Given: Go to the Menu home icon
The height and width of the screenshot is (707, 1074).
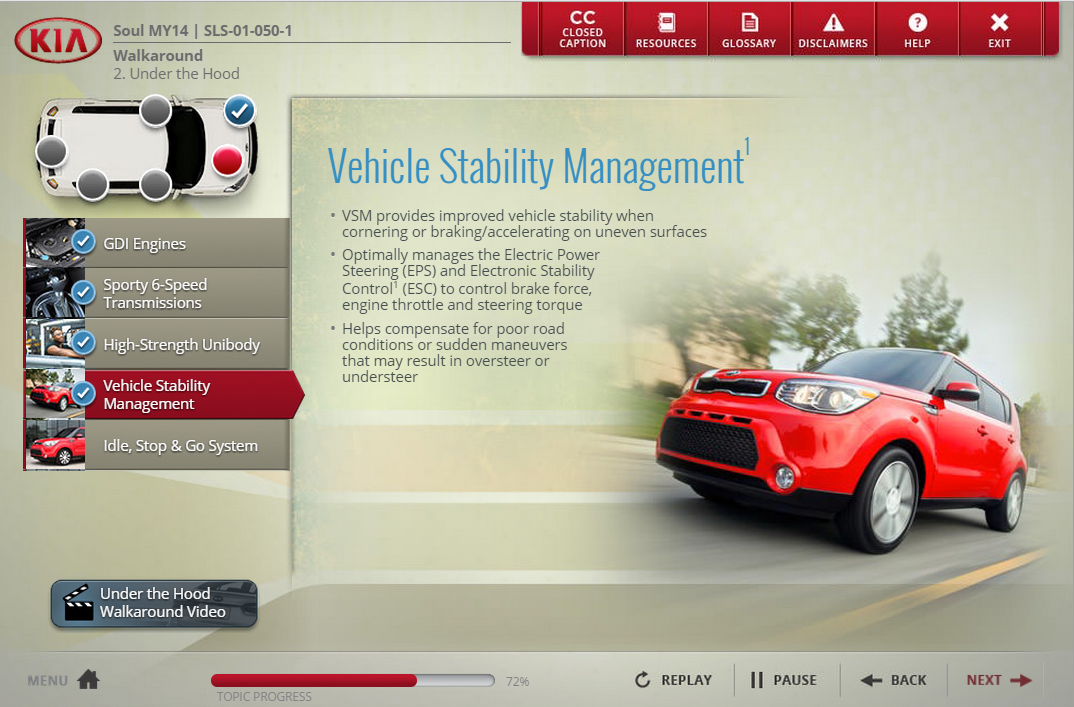Looking at the screenshot, I should (88, 680).
